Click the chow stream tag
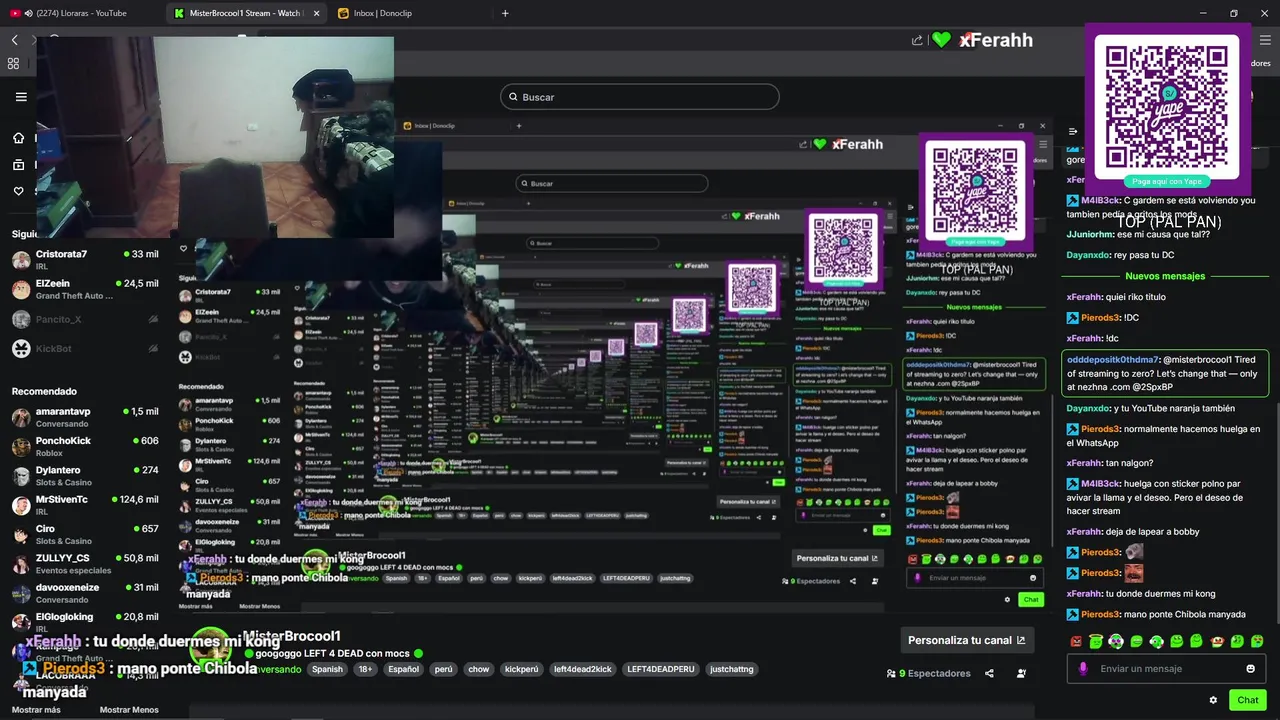1280x720 pixels. 479,669
